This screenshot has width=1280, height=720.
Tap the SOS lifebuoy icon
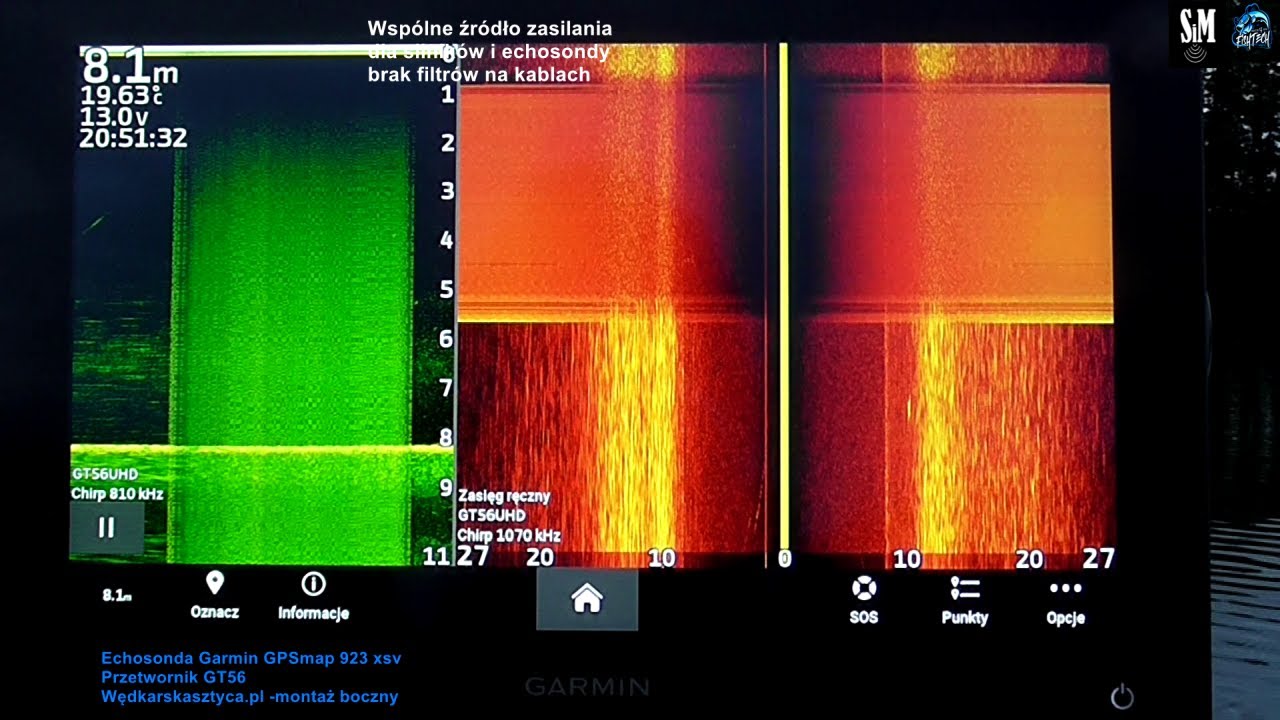[864, 588]
